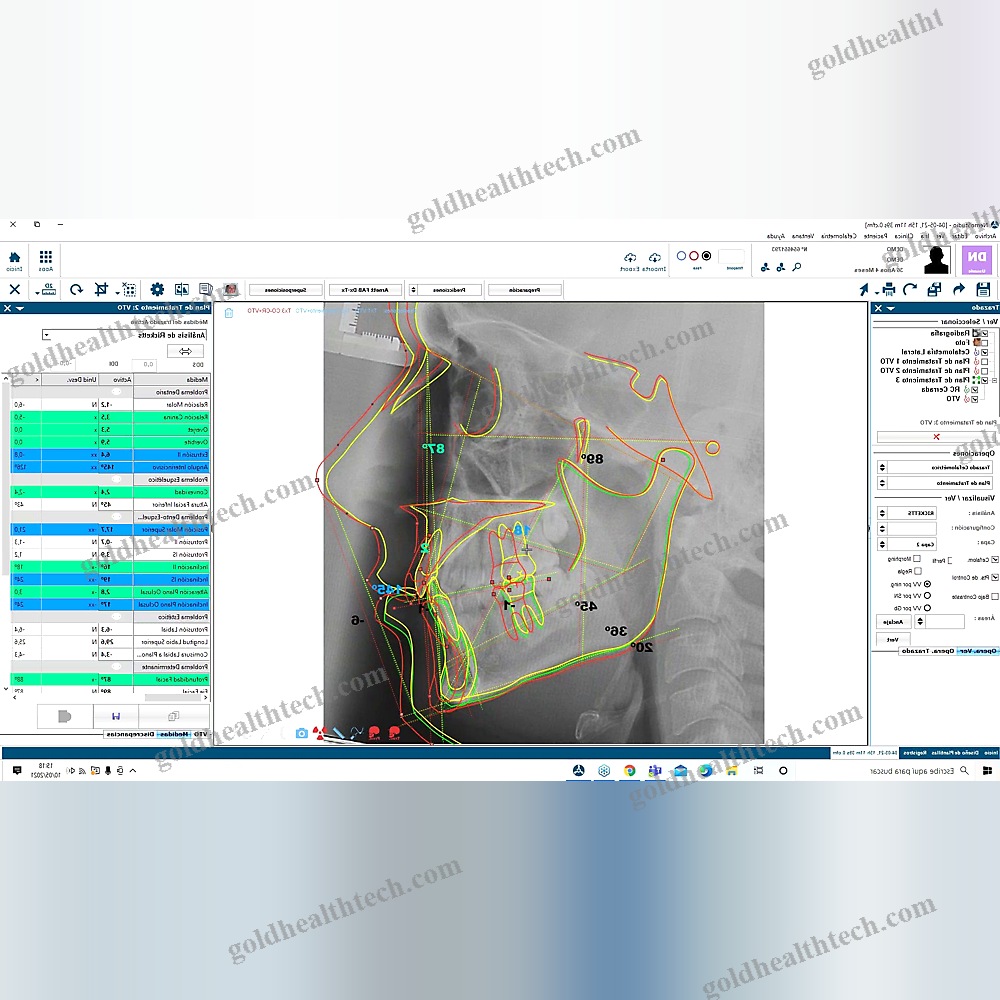
Task: Select the arrow pointer tool
Action: point(864,290)
